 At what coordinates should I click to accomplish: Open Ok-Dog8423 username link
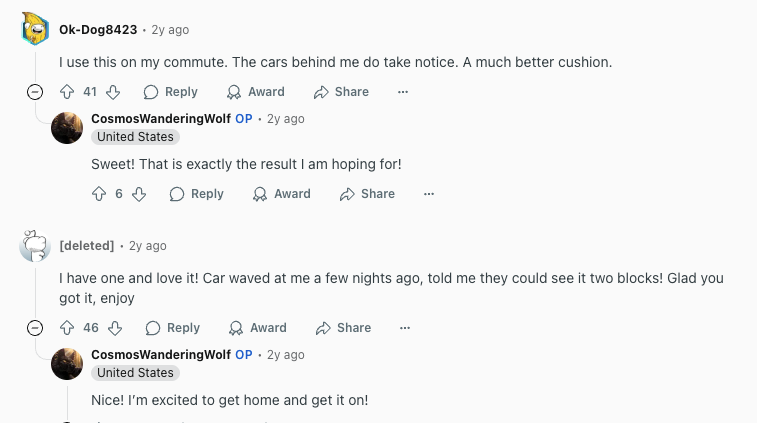[x=98, y=30]
